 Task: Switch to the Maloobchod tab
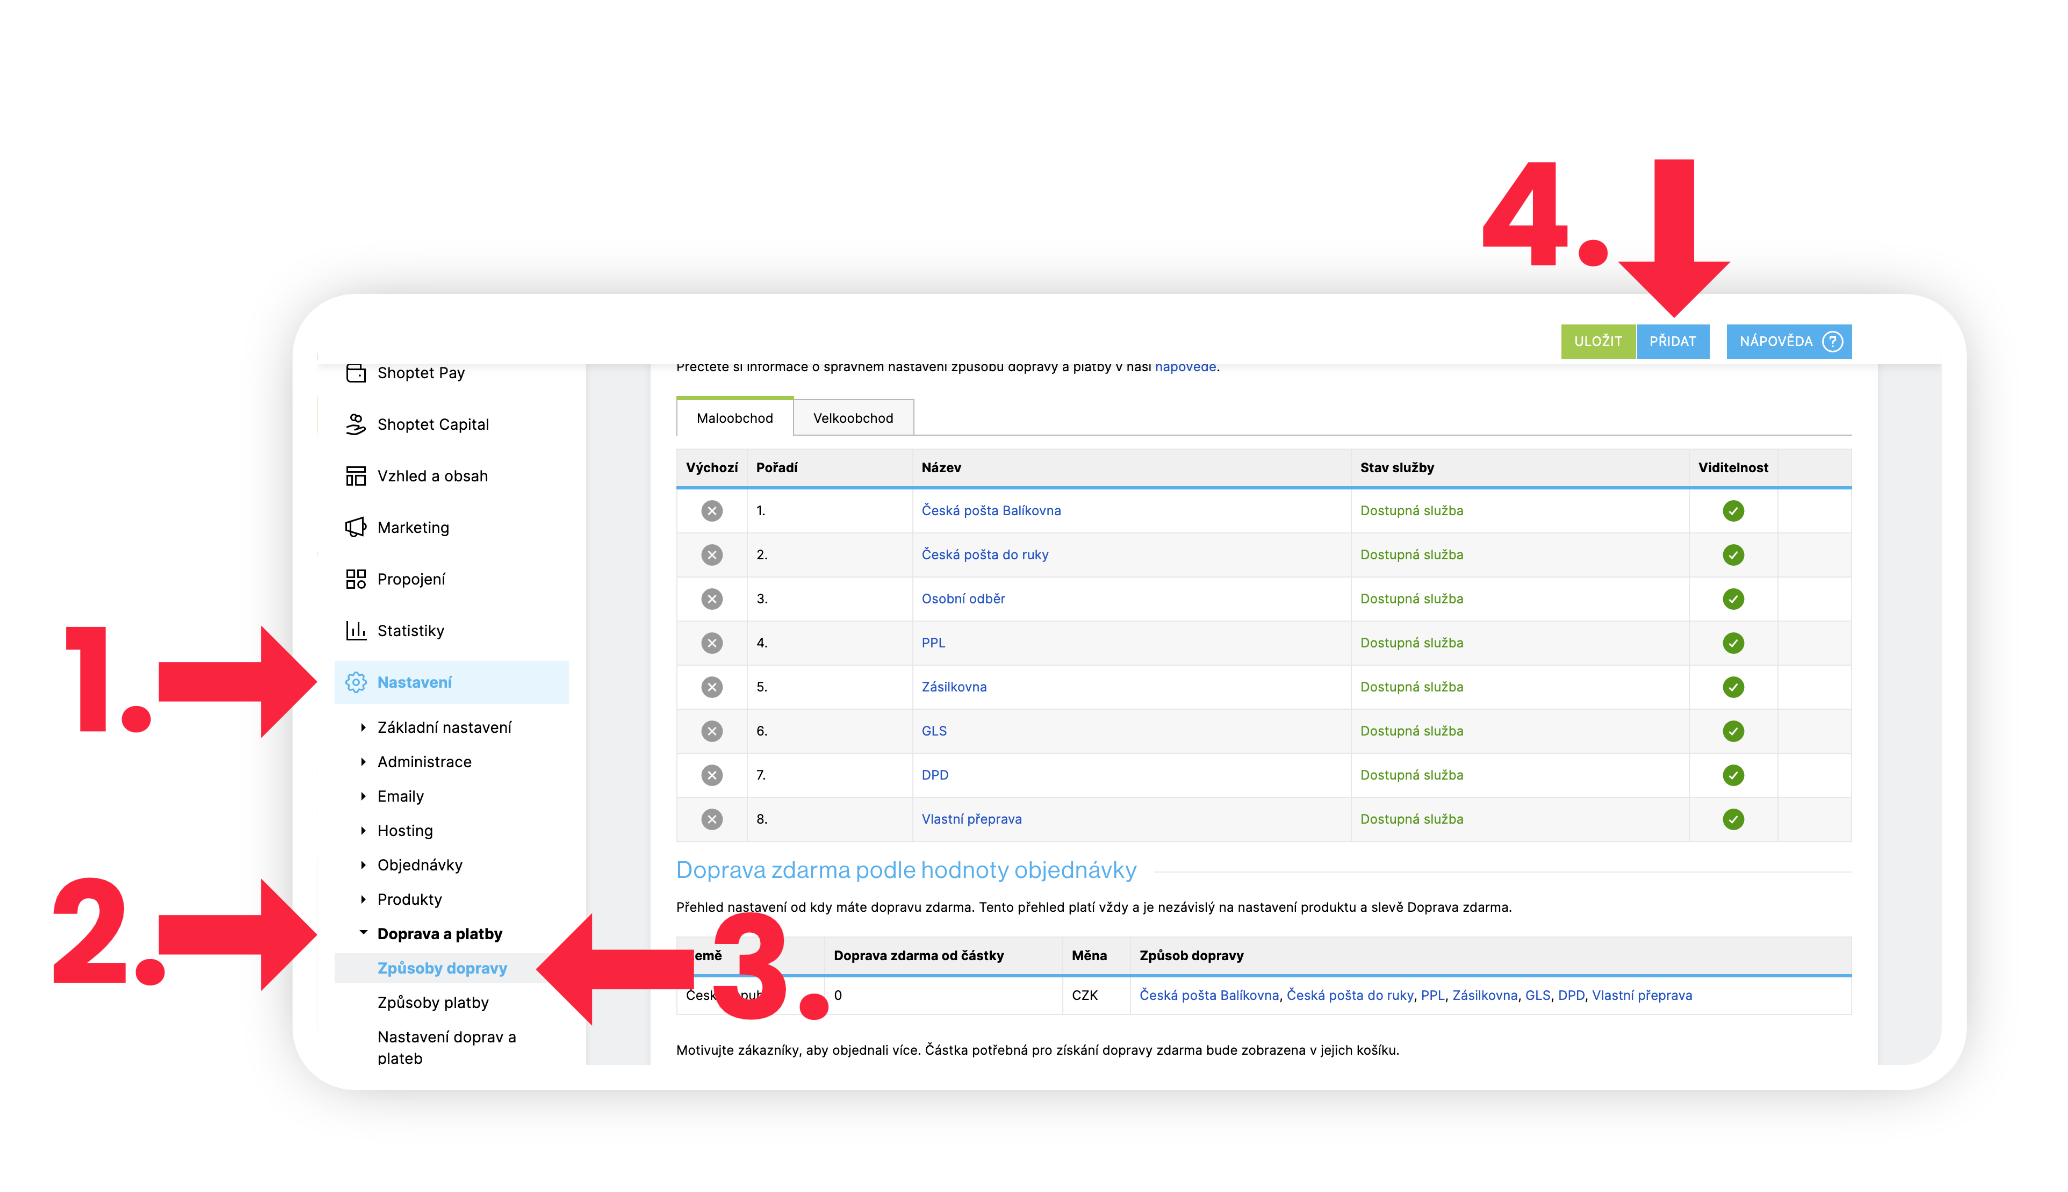click(x=735, y=418)
